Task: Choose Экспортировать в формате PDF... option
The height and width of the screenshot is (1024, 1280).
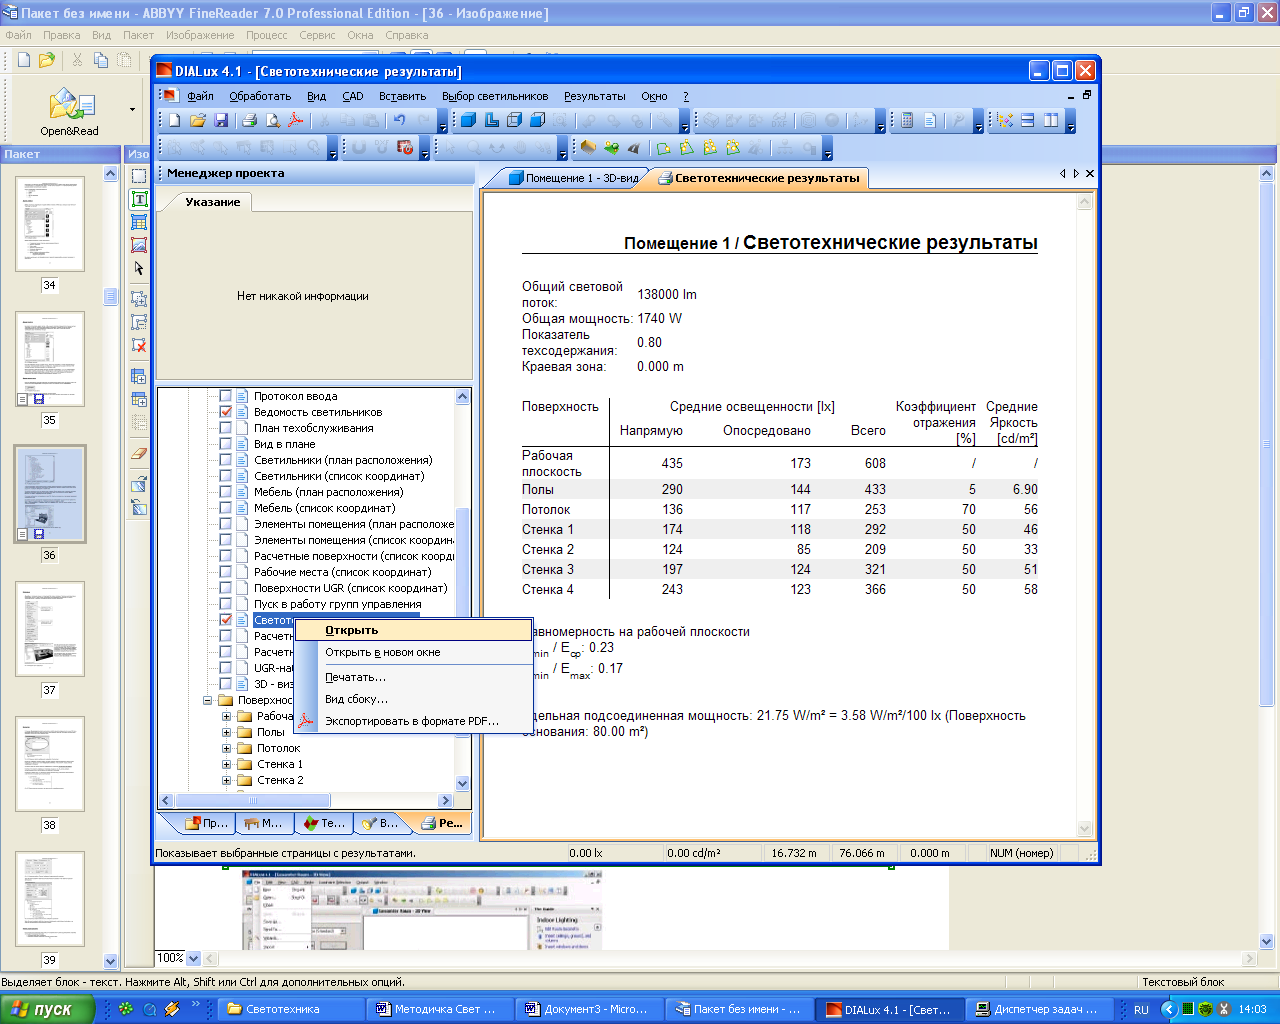Action: [x=412, y=721]
